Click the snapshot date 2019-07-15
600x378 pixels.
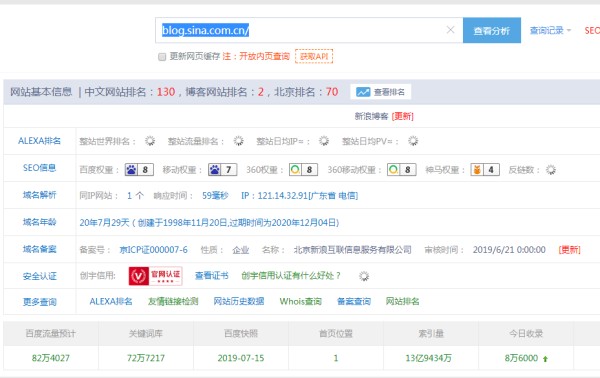[241, 358]
